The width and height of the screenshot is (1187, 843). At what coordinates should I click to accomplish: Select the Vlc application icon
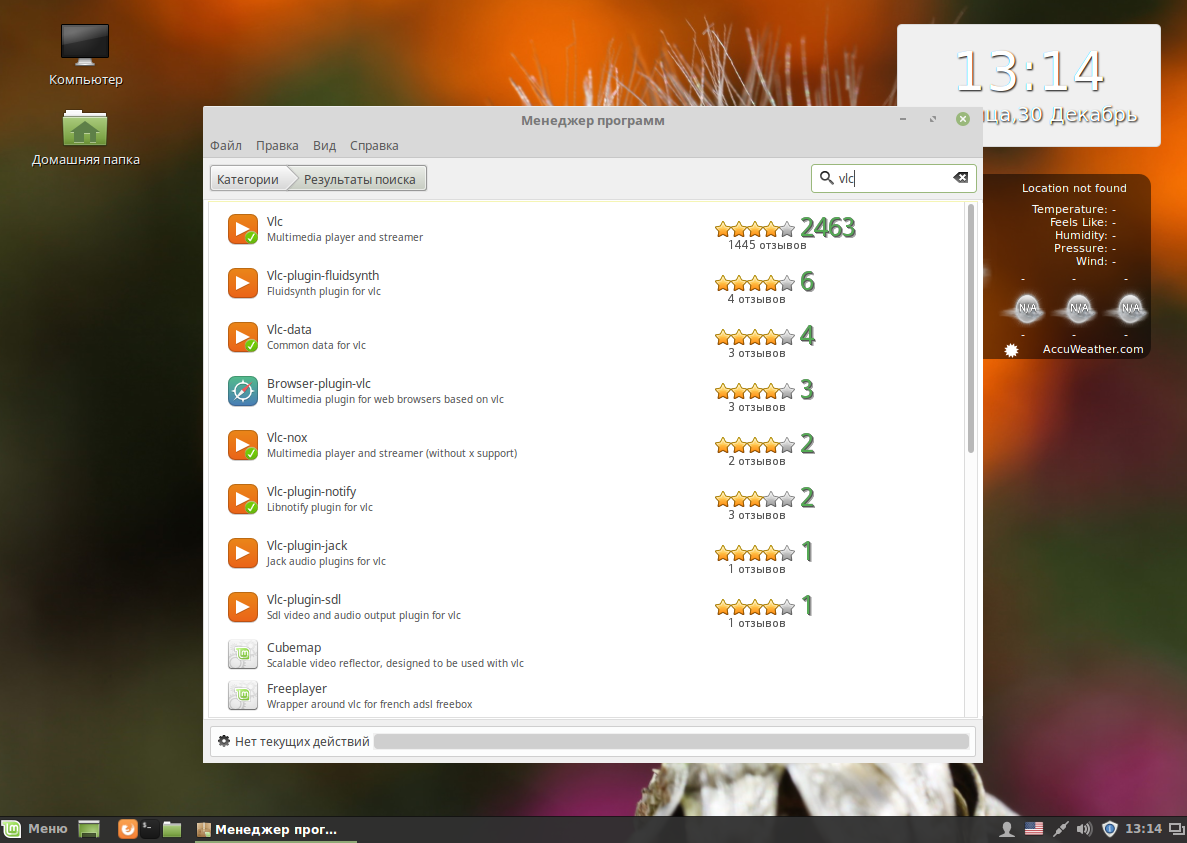(x=242, y=228)
